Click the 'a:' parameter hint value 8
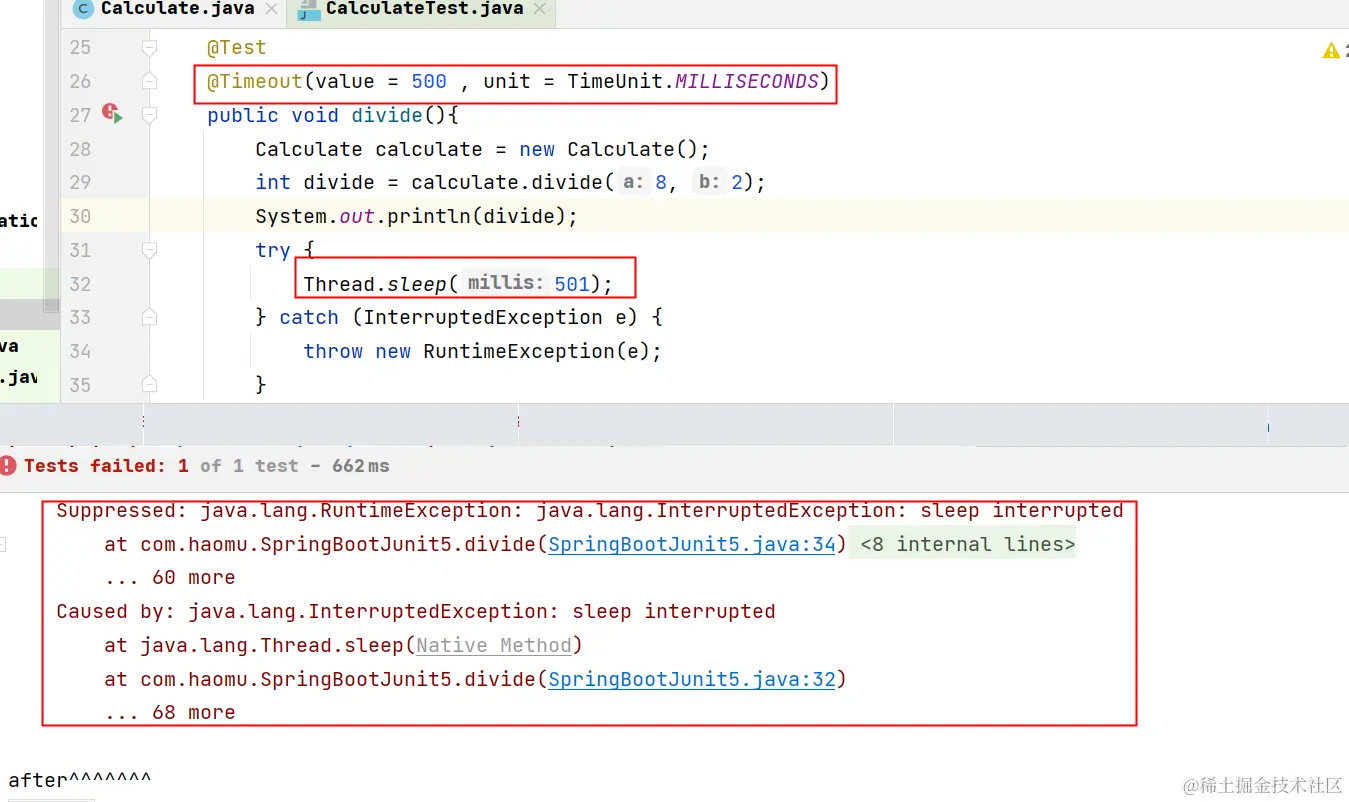Screen dimensions: 1349x802 point(661,182)
